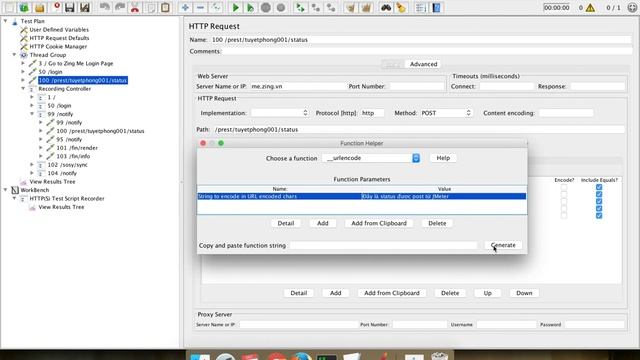Click the warning triangle log icon
Viewport: 640px width, 360px height.
[x=590, y=8]
